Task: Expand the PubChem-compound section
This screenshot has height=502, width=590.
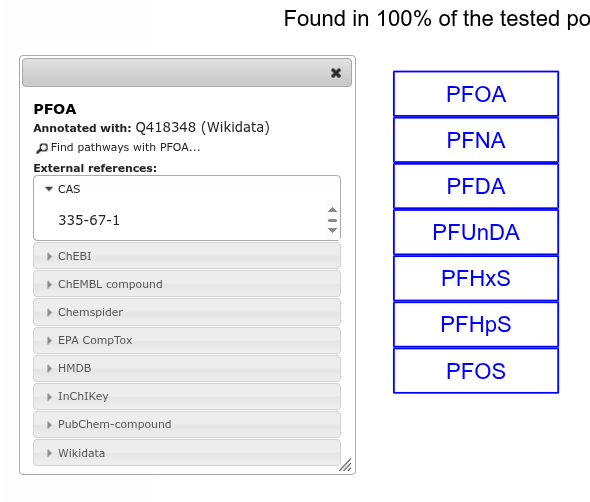Action: tap(187, 424)
